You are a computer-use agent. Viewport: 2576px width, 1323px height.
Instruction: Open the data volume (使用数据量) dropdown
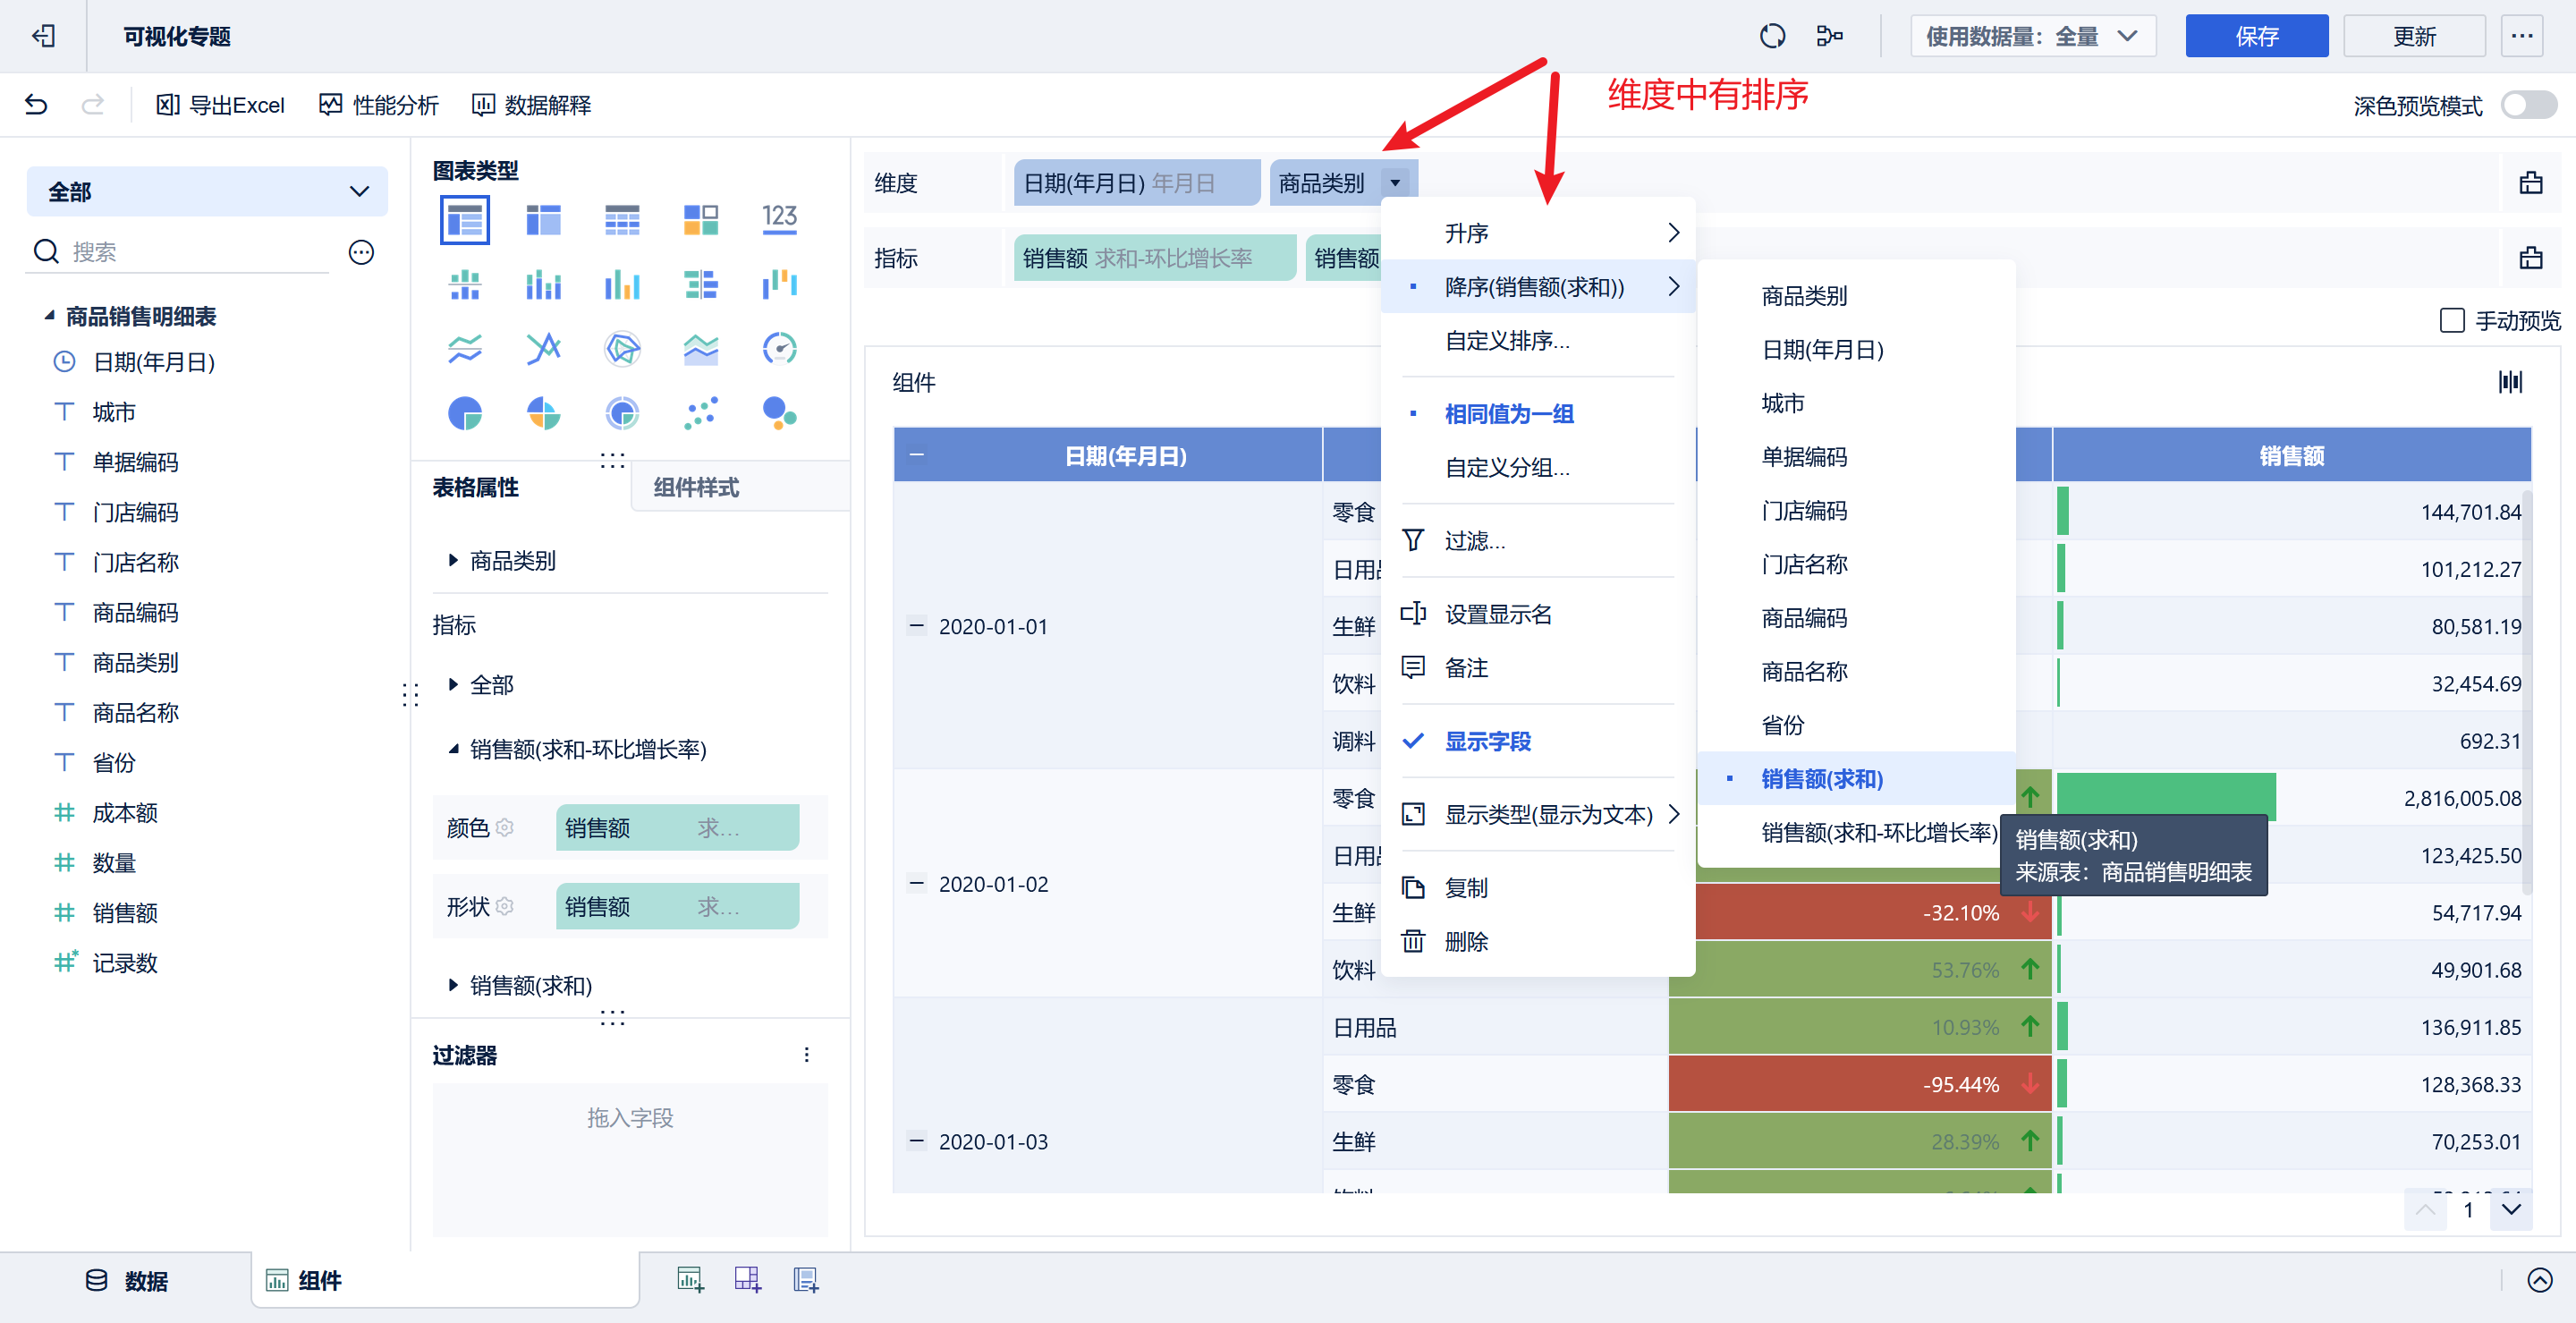point(2031,37)
